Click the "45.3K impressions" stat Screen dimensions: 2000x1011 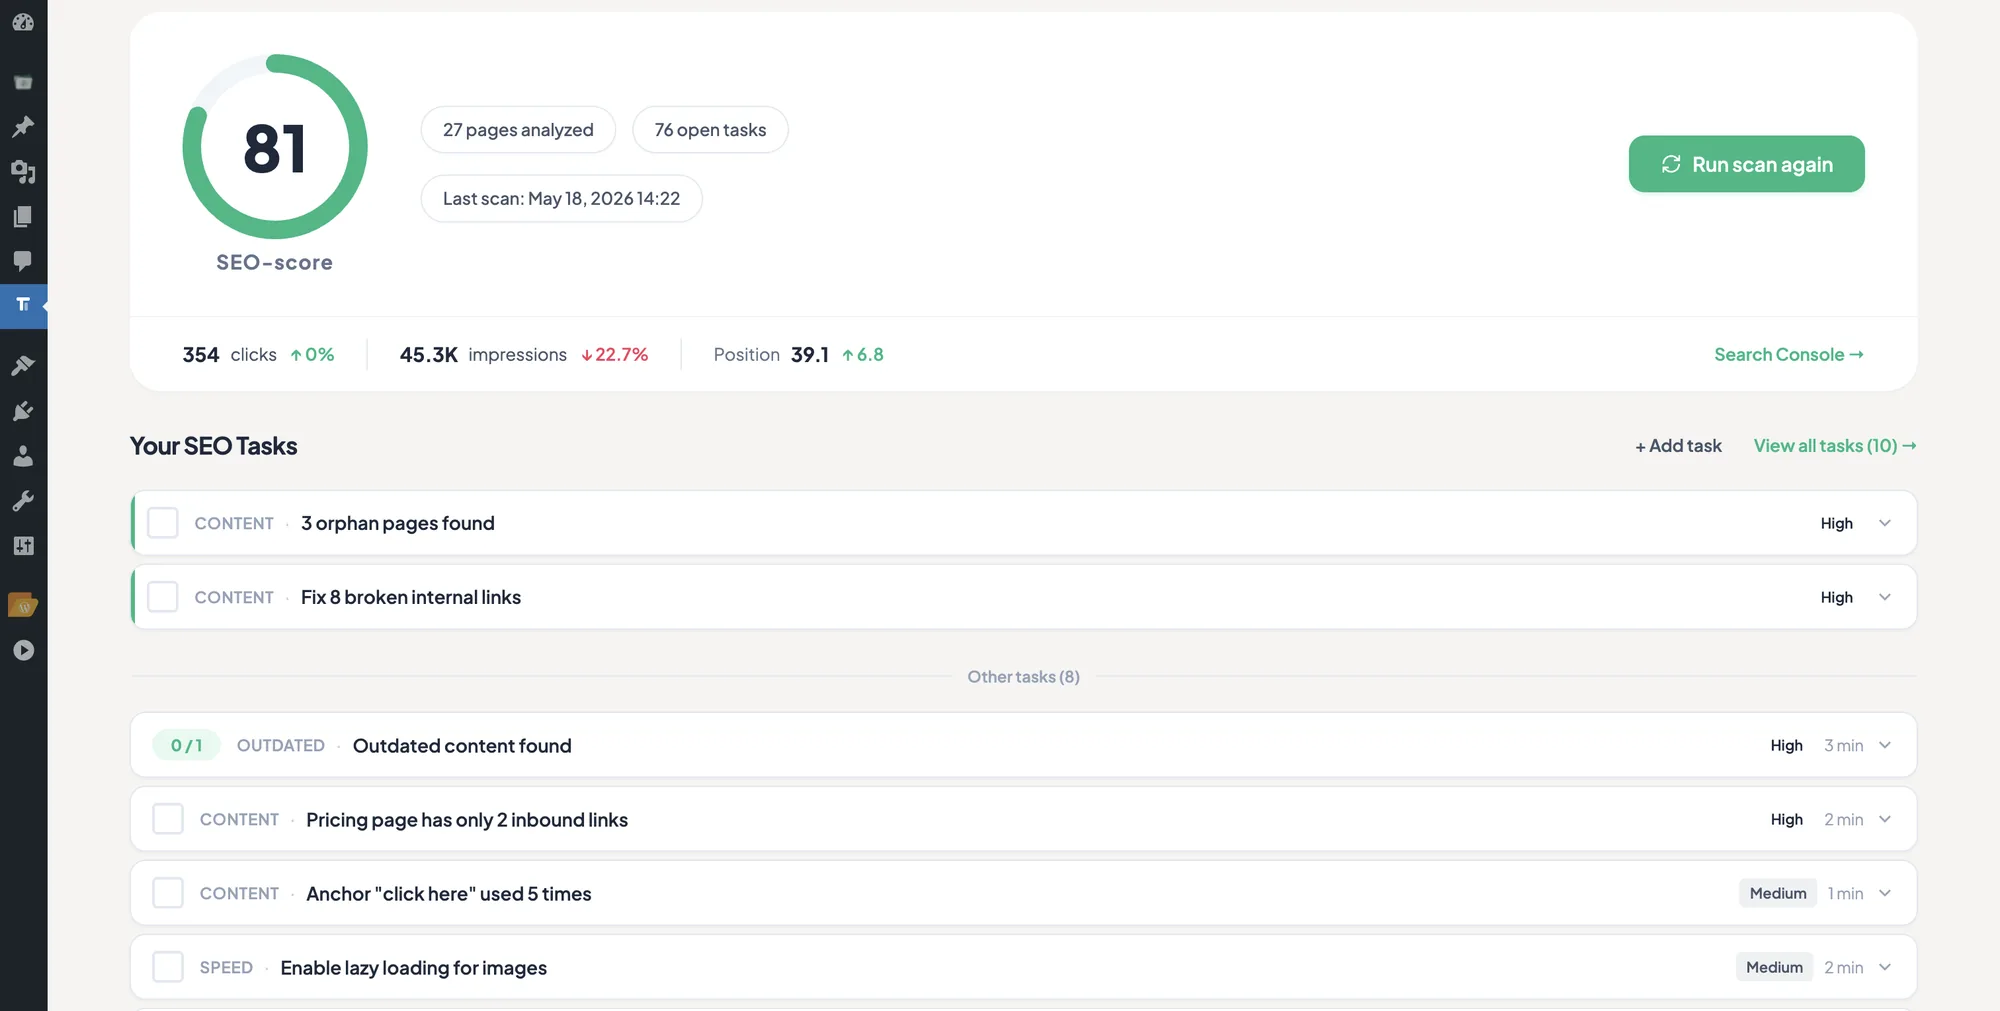pyautogui.click(x=483, y=355)
